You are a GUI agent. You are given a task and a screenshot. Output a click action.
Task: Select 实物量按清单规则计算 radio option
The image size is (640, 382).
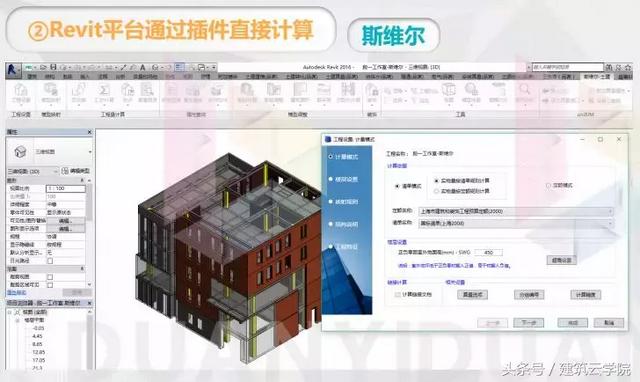point(436,180)
